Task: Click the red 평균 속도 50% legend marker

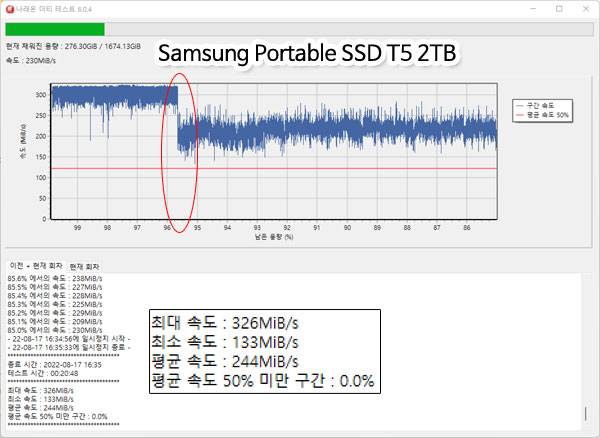Action: coord(518,113)
